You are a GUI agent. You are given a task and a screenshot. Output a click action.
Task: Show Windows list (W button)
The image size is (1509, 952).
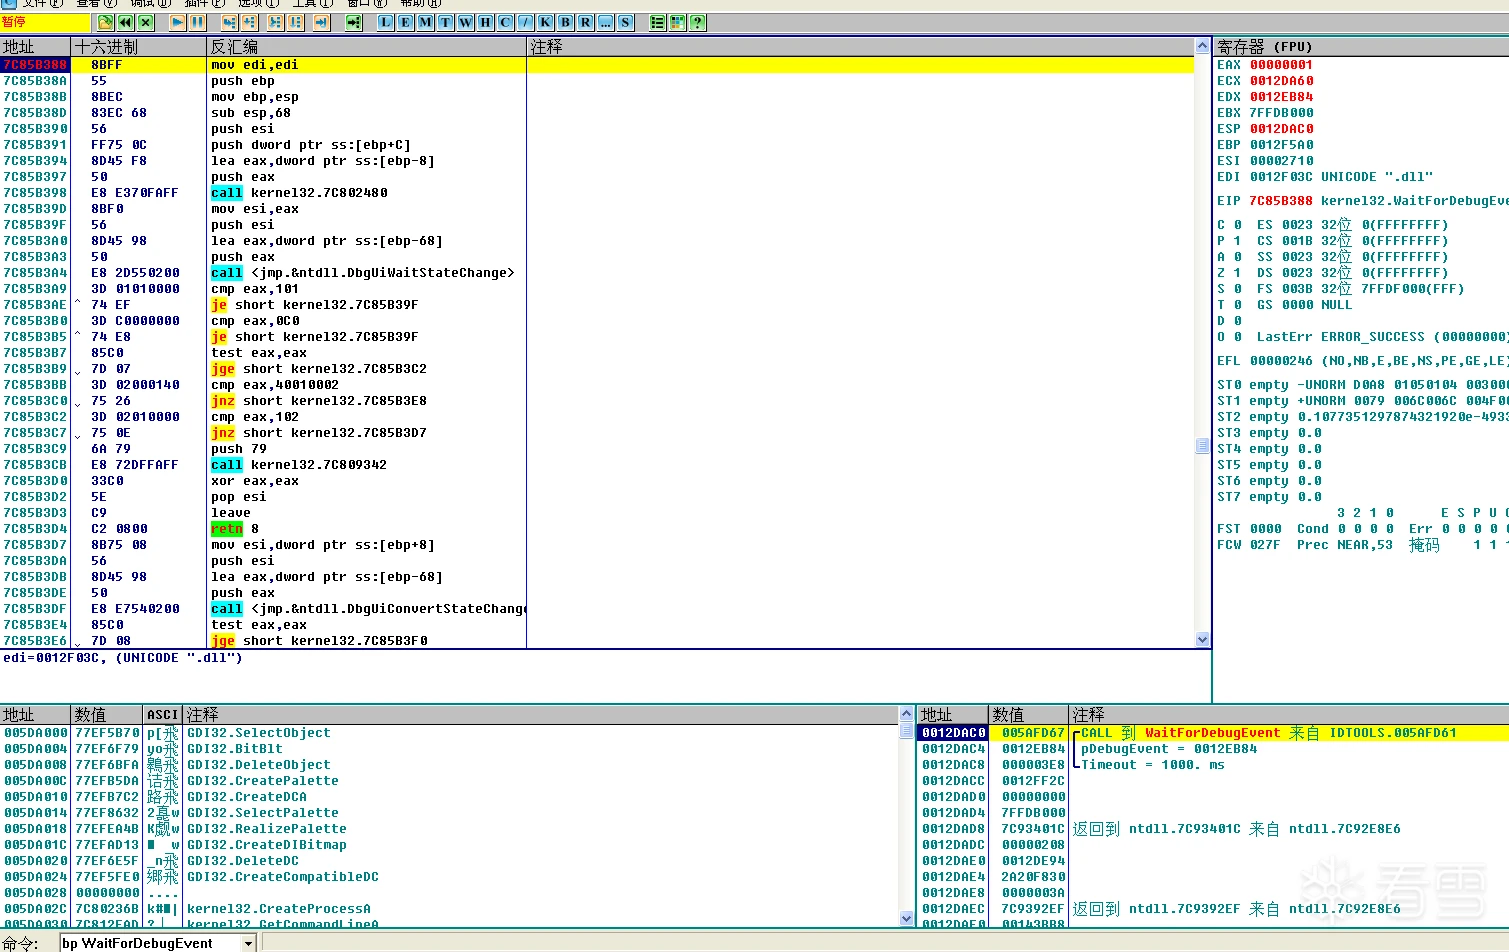(x=466, y=22)
